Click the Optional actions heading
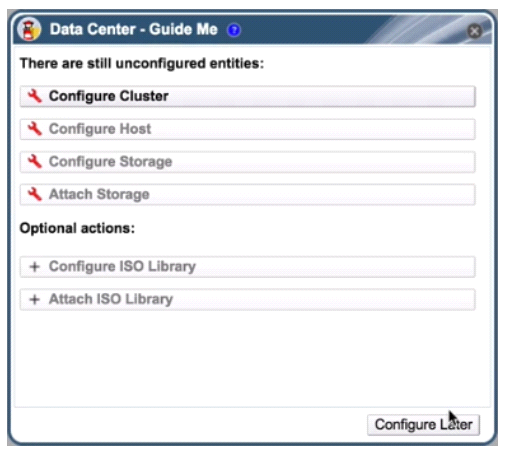 [x=77, y=228]
